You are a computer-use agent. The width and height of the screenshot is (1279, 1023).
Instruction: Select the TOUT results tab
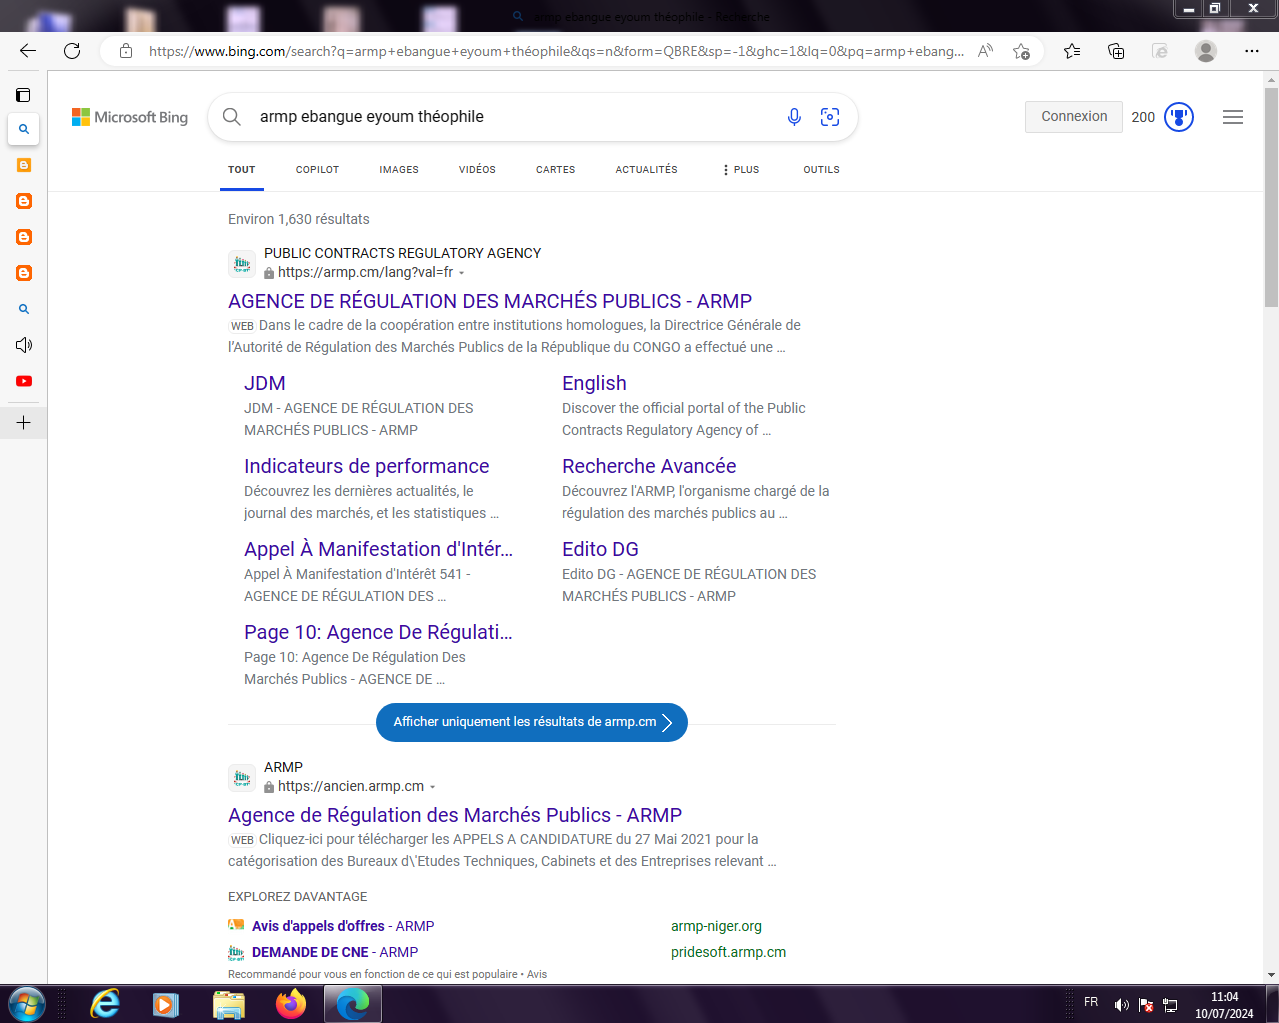click(242, 170)
